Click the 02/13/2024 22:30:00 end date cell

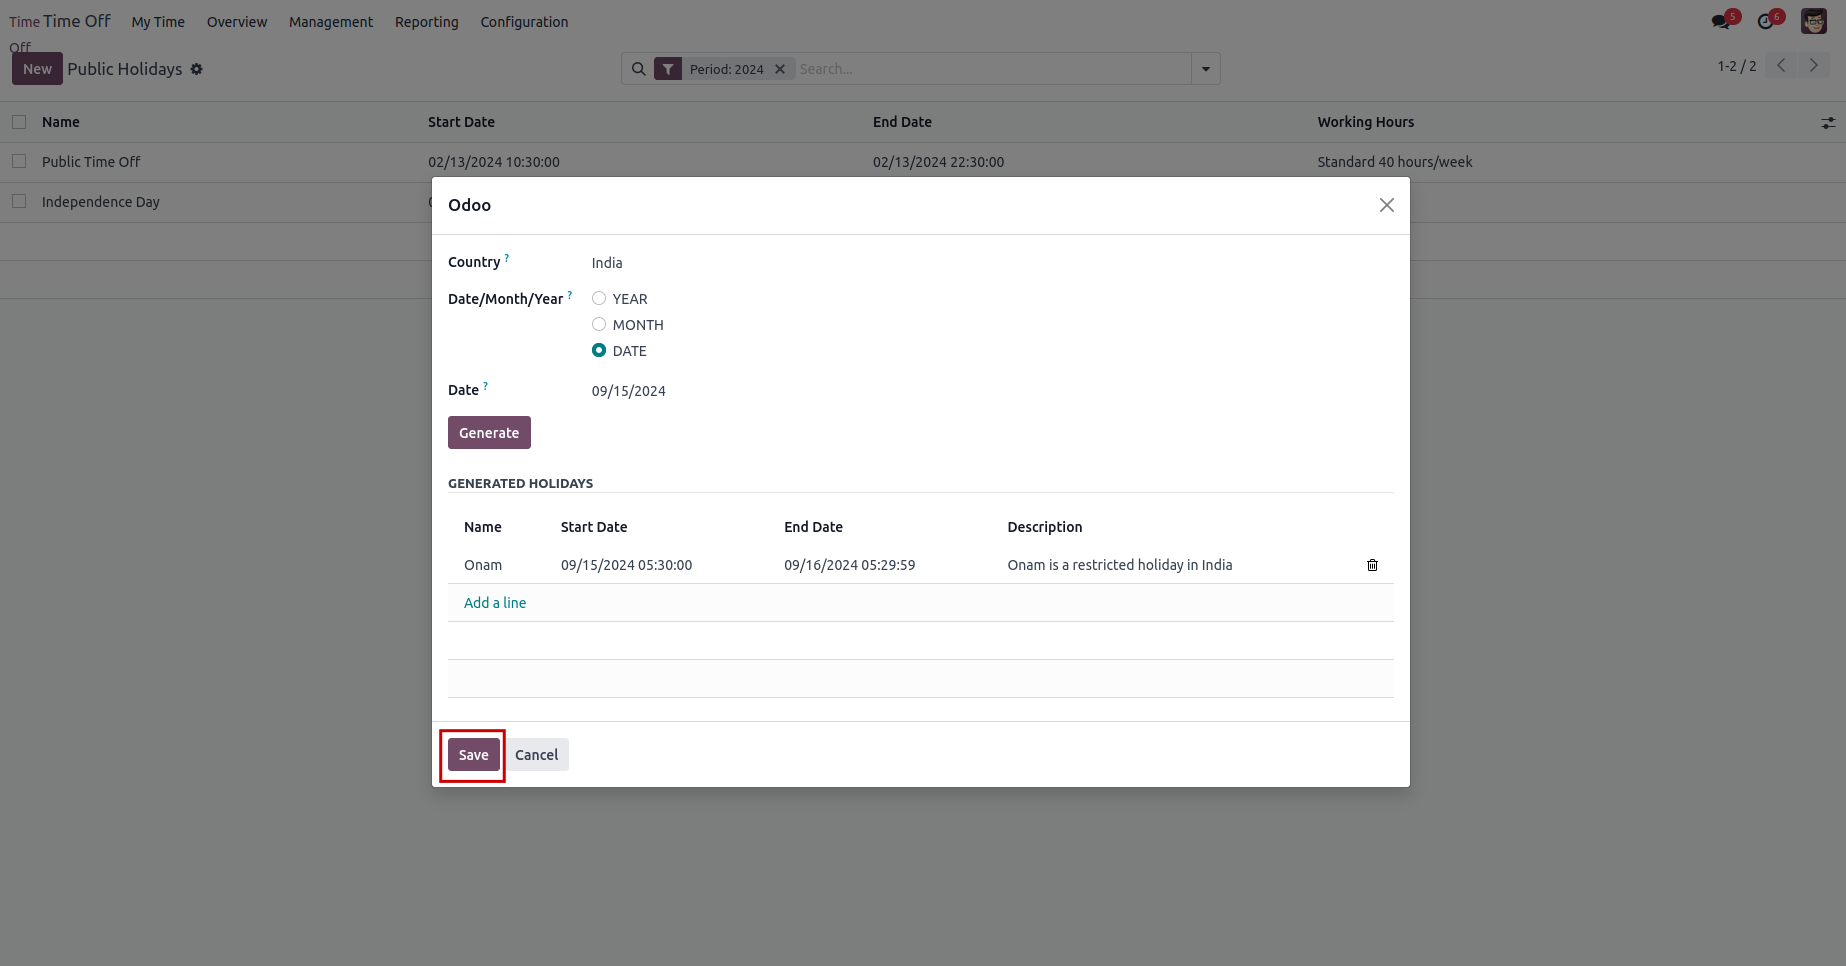938,162
